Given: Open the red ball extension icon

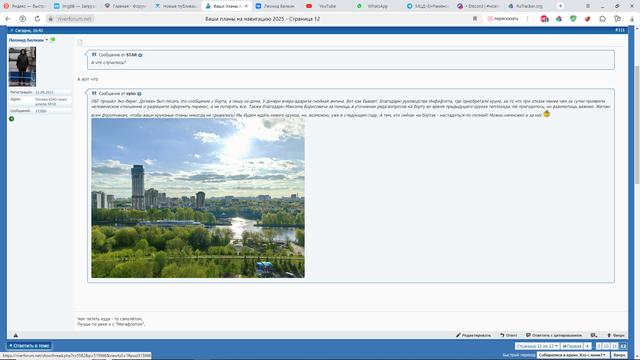Looking at the screenshot, I should (588, 19).
